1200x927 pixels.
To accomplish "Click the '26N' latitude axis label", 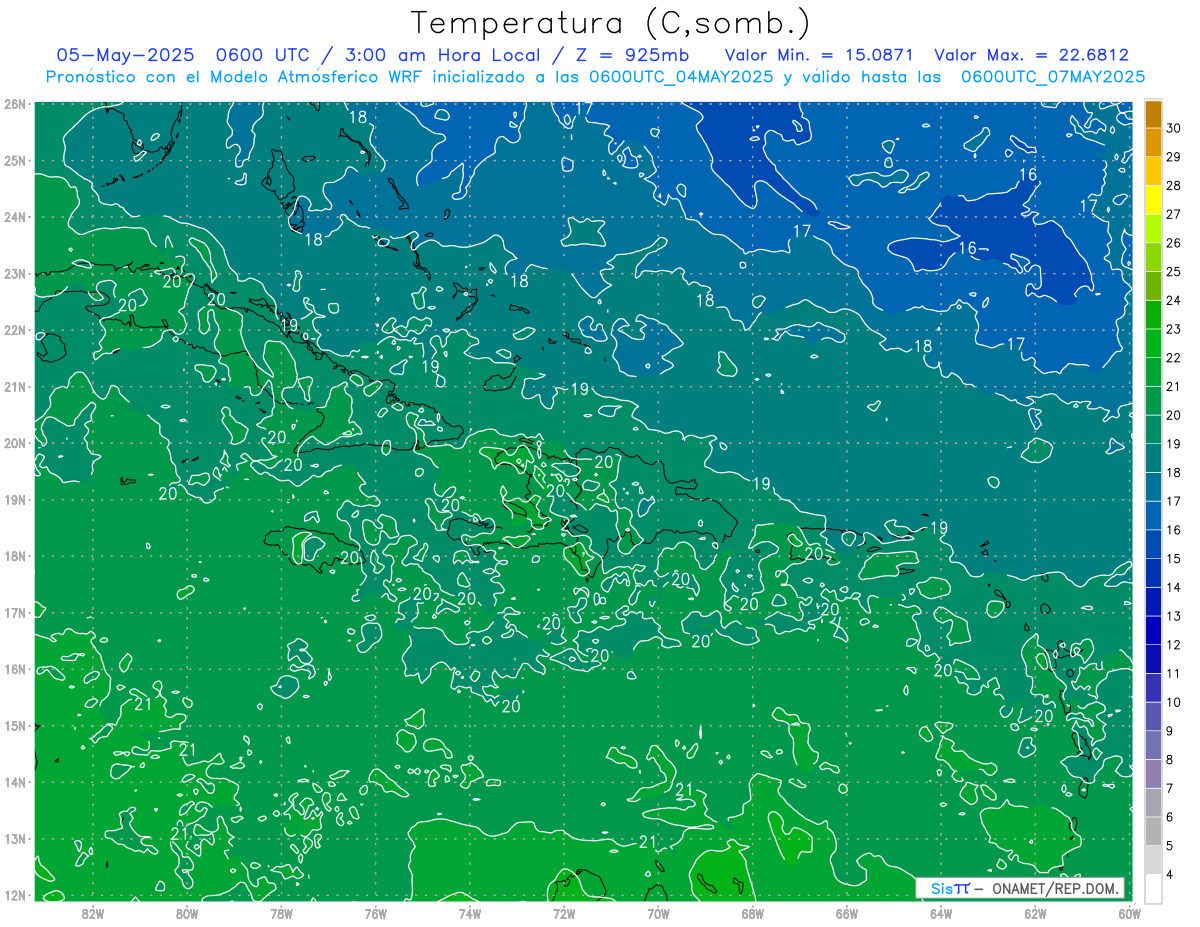I will coord(14,104).
